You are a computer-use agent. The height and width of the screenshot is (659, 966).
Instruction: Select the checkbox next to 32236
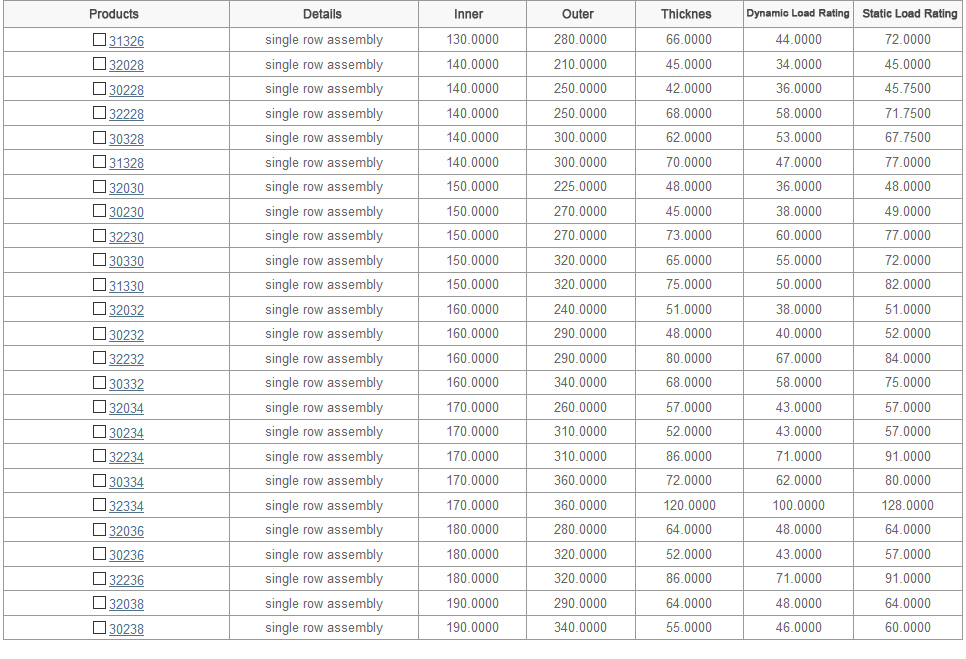tap(99, 579)
